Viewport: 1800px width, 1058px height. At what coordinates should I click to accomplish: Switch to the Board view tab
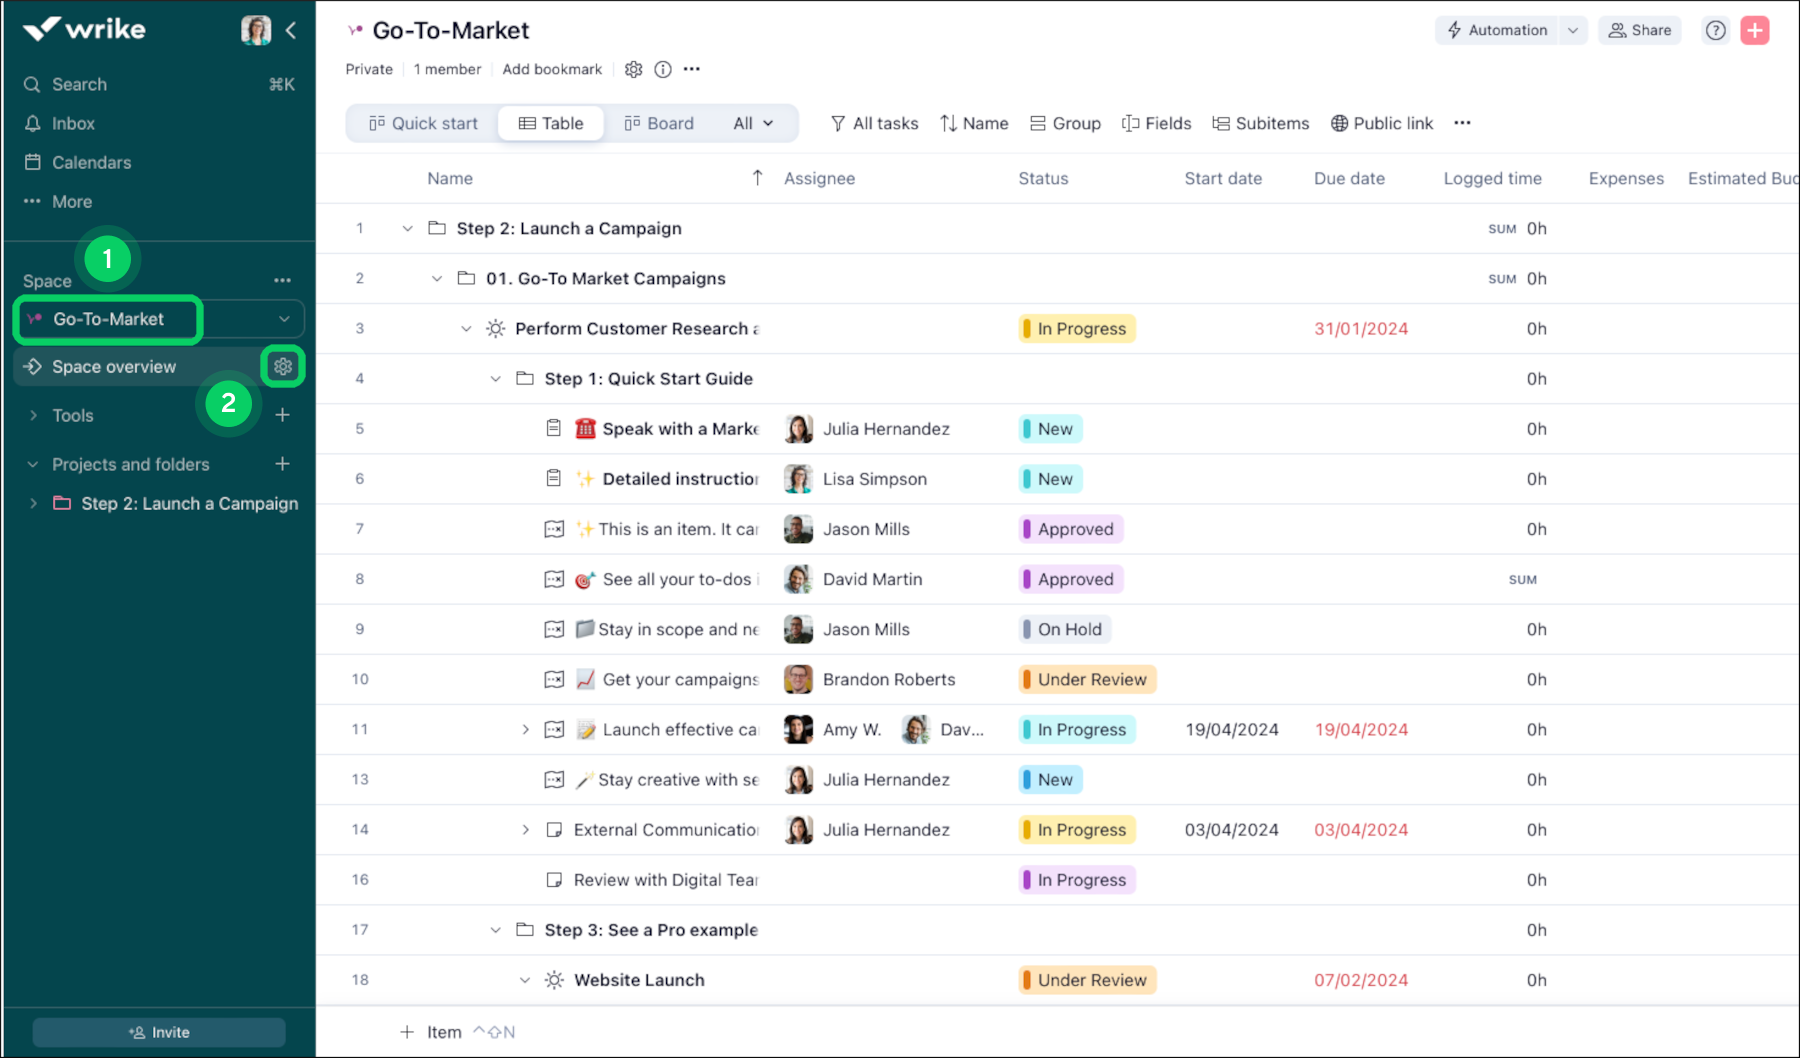(659, 123)
